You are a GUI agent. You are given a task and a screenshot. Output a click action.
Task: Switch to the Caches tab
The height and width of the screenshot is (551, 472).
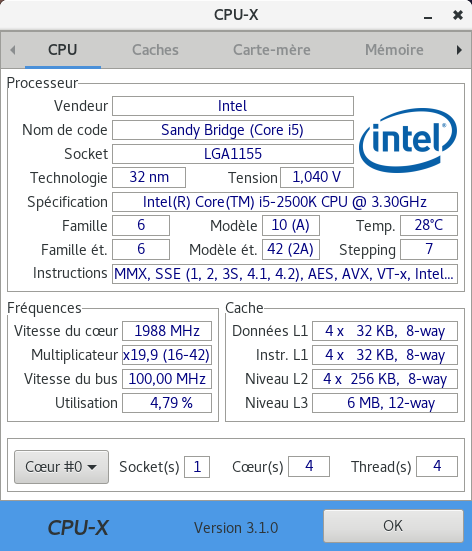tap(155, 50)
